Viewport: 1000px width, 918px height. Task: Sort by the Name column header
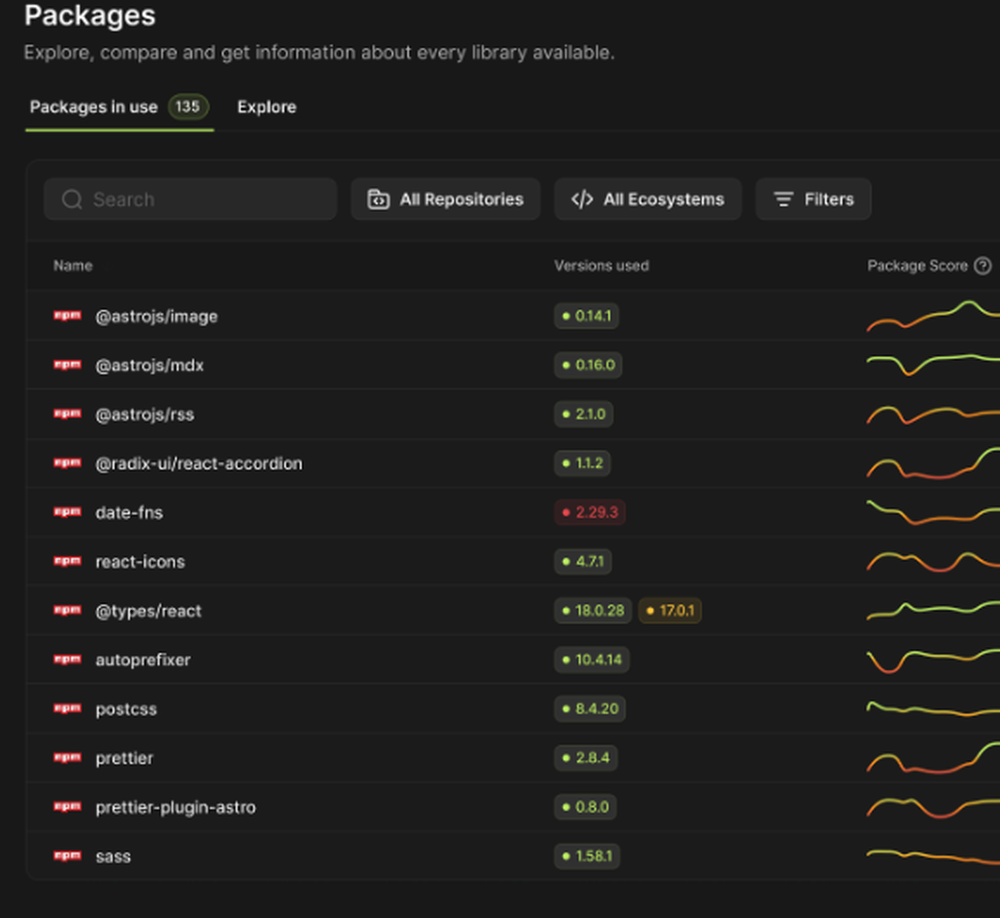(x=73, y=266)
